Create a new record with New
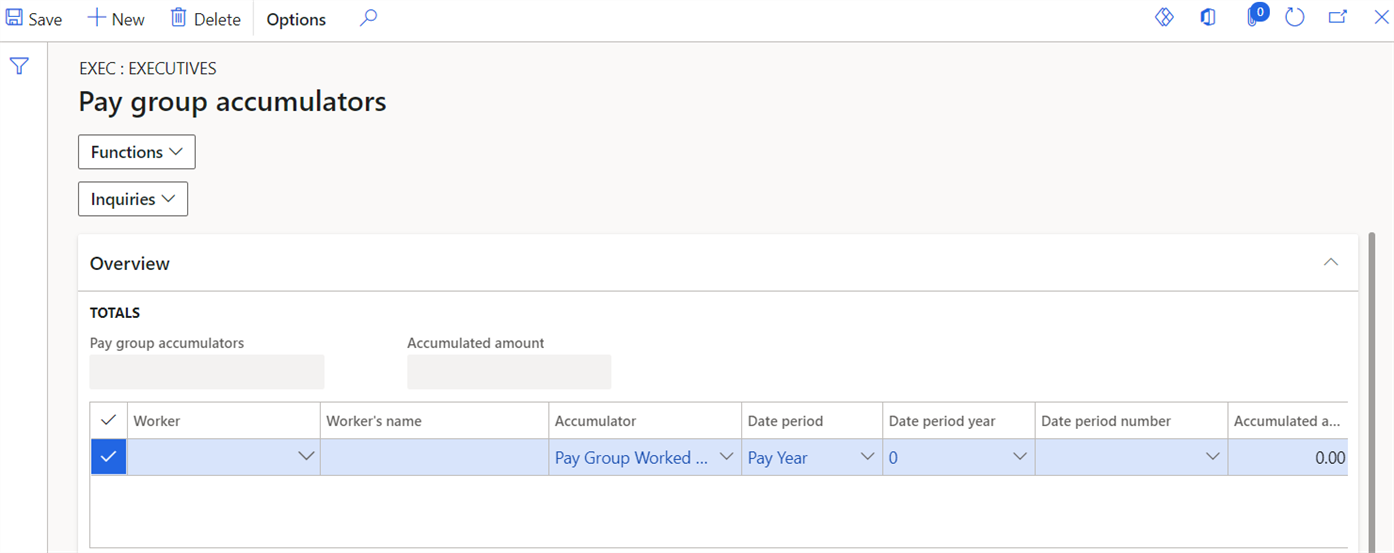Viewport: 1394px width, 553px height. coord(116,19)
